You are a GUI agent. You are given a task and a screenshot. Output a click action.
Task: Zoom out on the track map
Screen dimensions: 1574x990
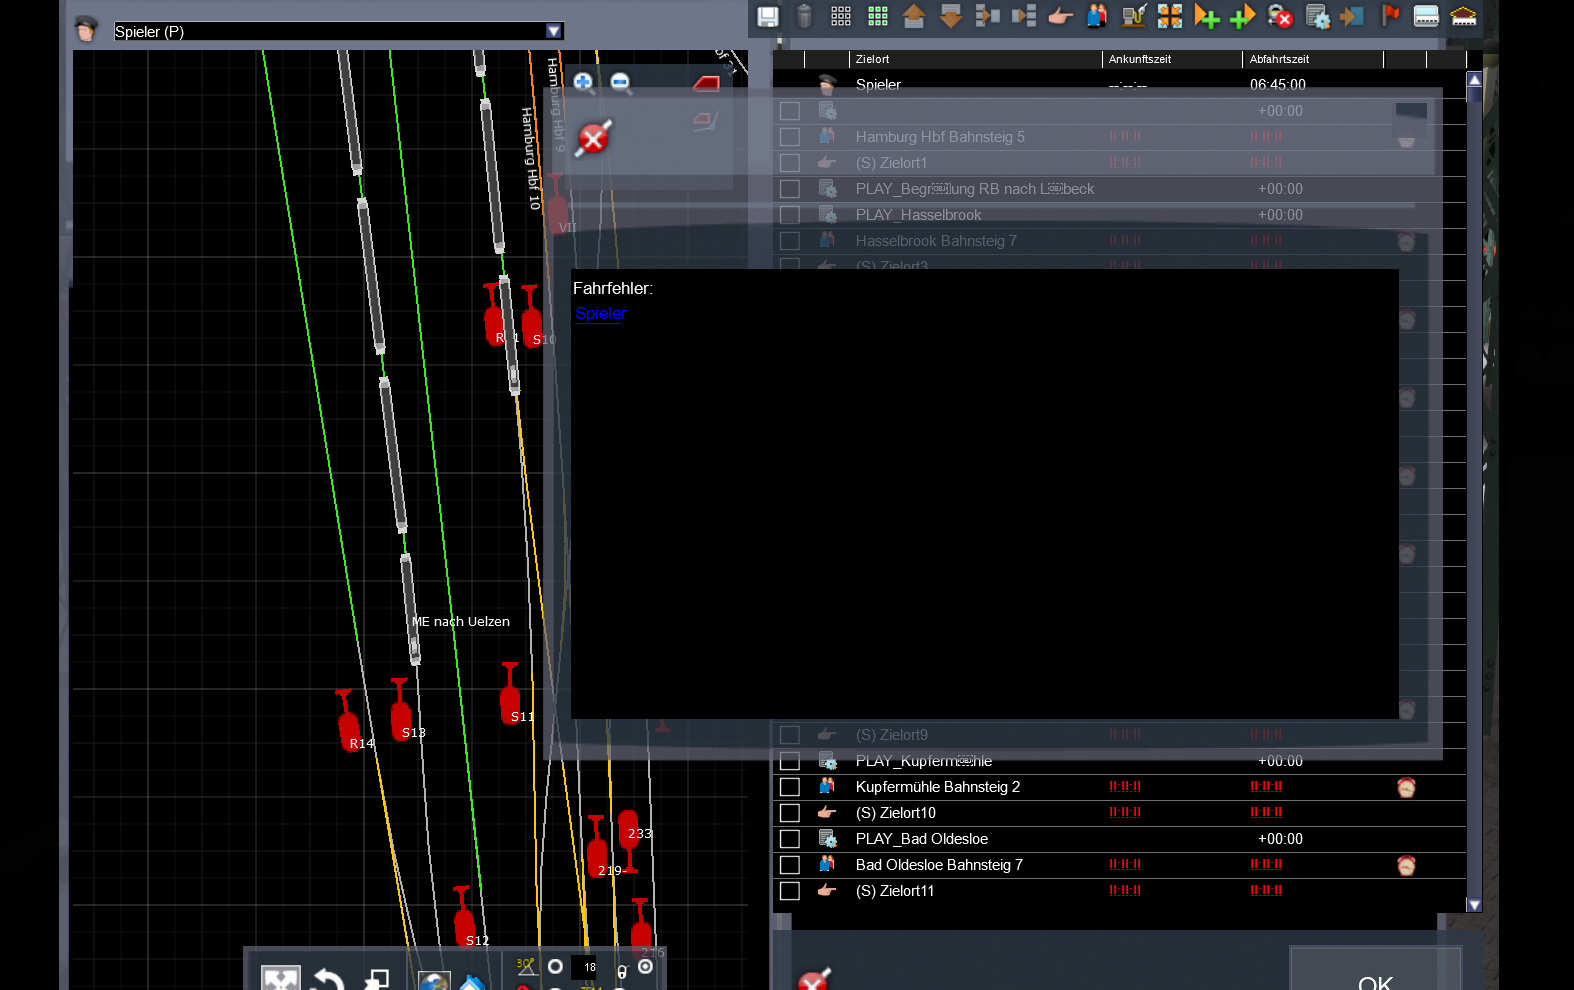[620, 82]
